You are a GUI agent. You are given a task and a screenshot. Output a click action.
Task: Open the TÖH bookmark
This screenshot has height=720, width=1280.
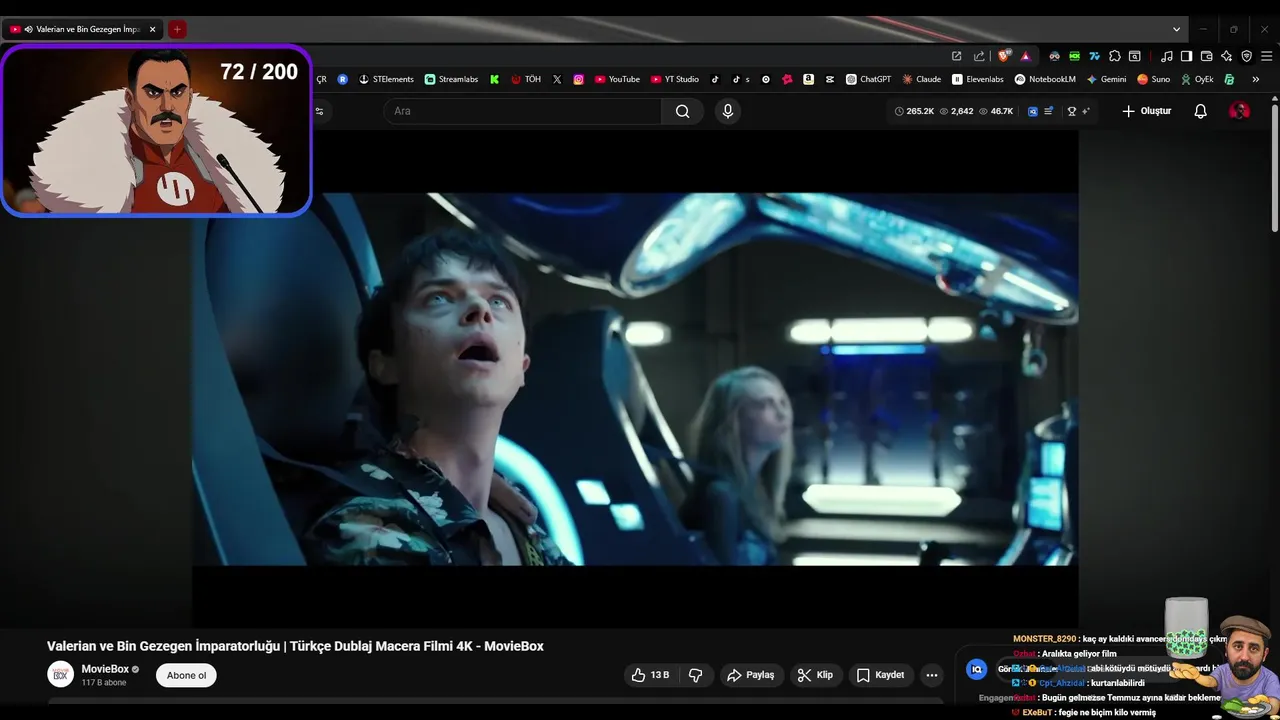(x=526, y=79)
